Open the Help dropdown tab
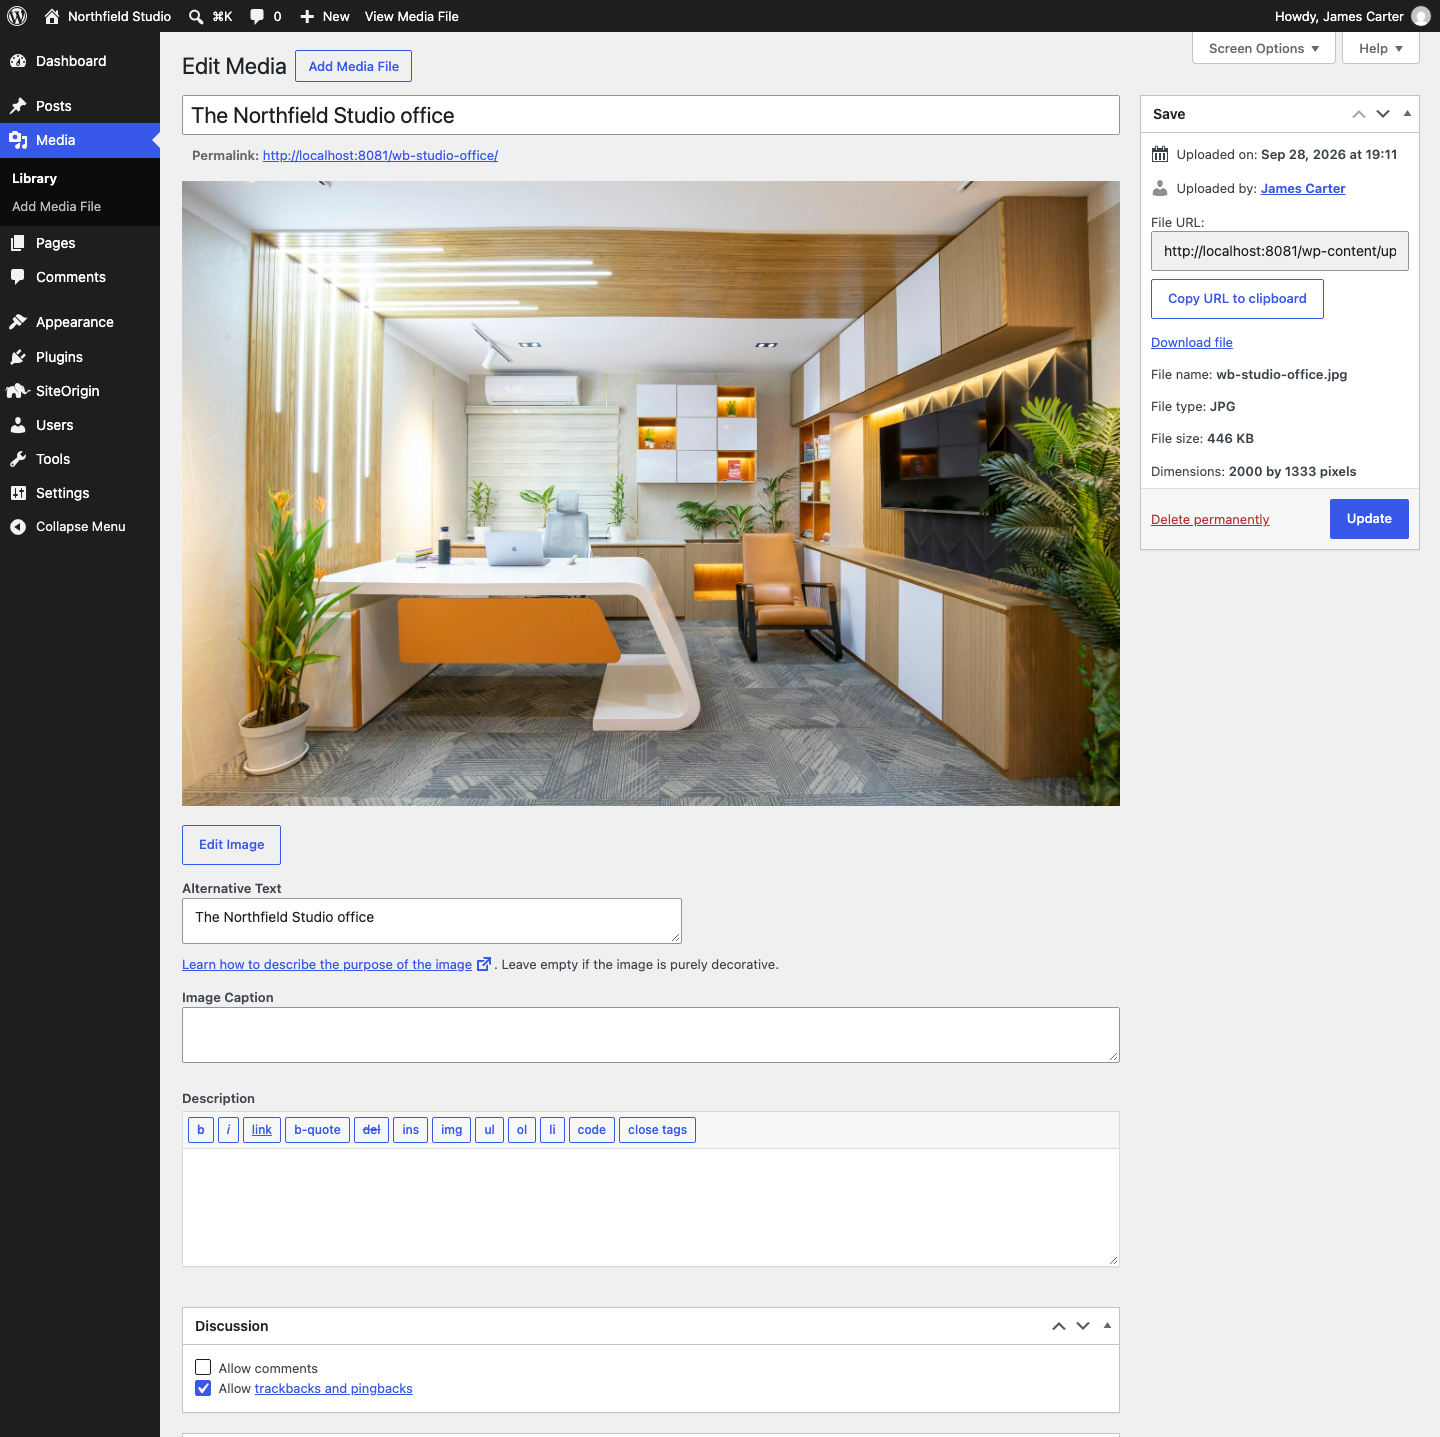The image size is (1440, 1437). click(1381, 48)
